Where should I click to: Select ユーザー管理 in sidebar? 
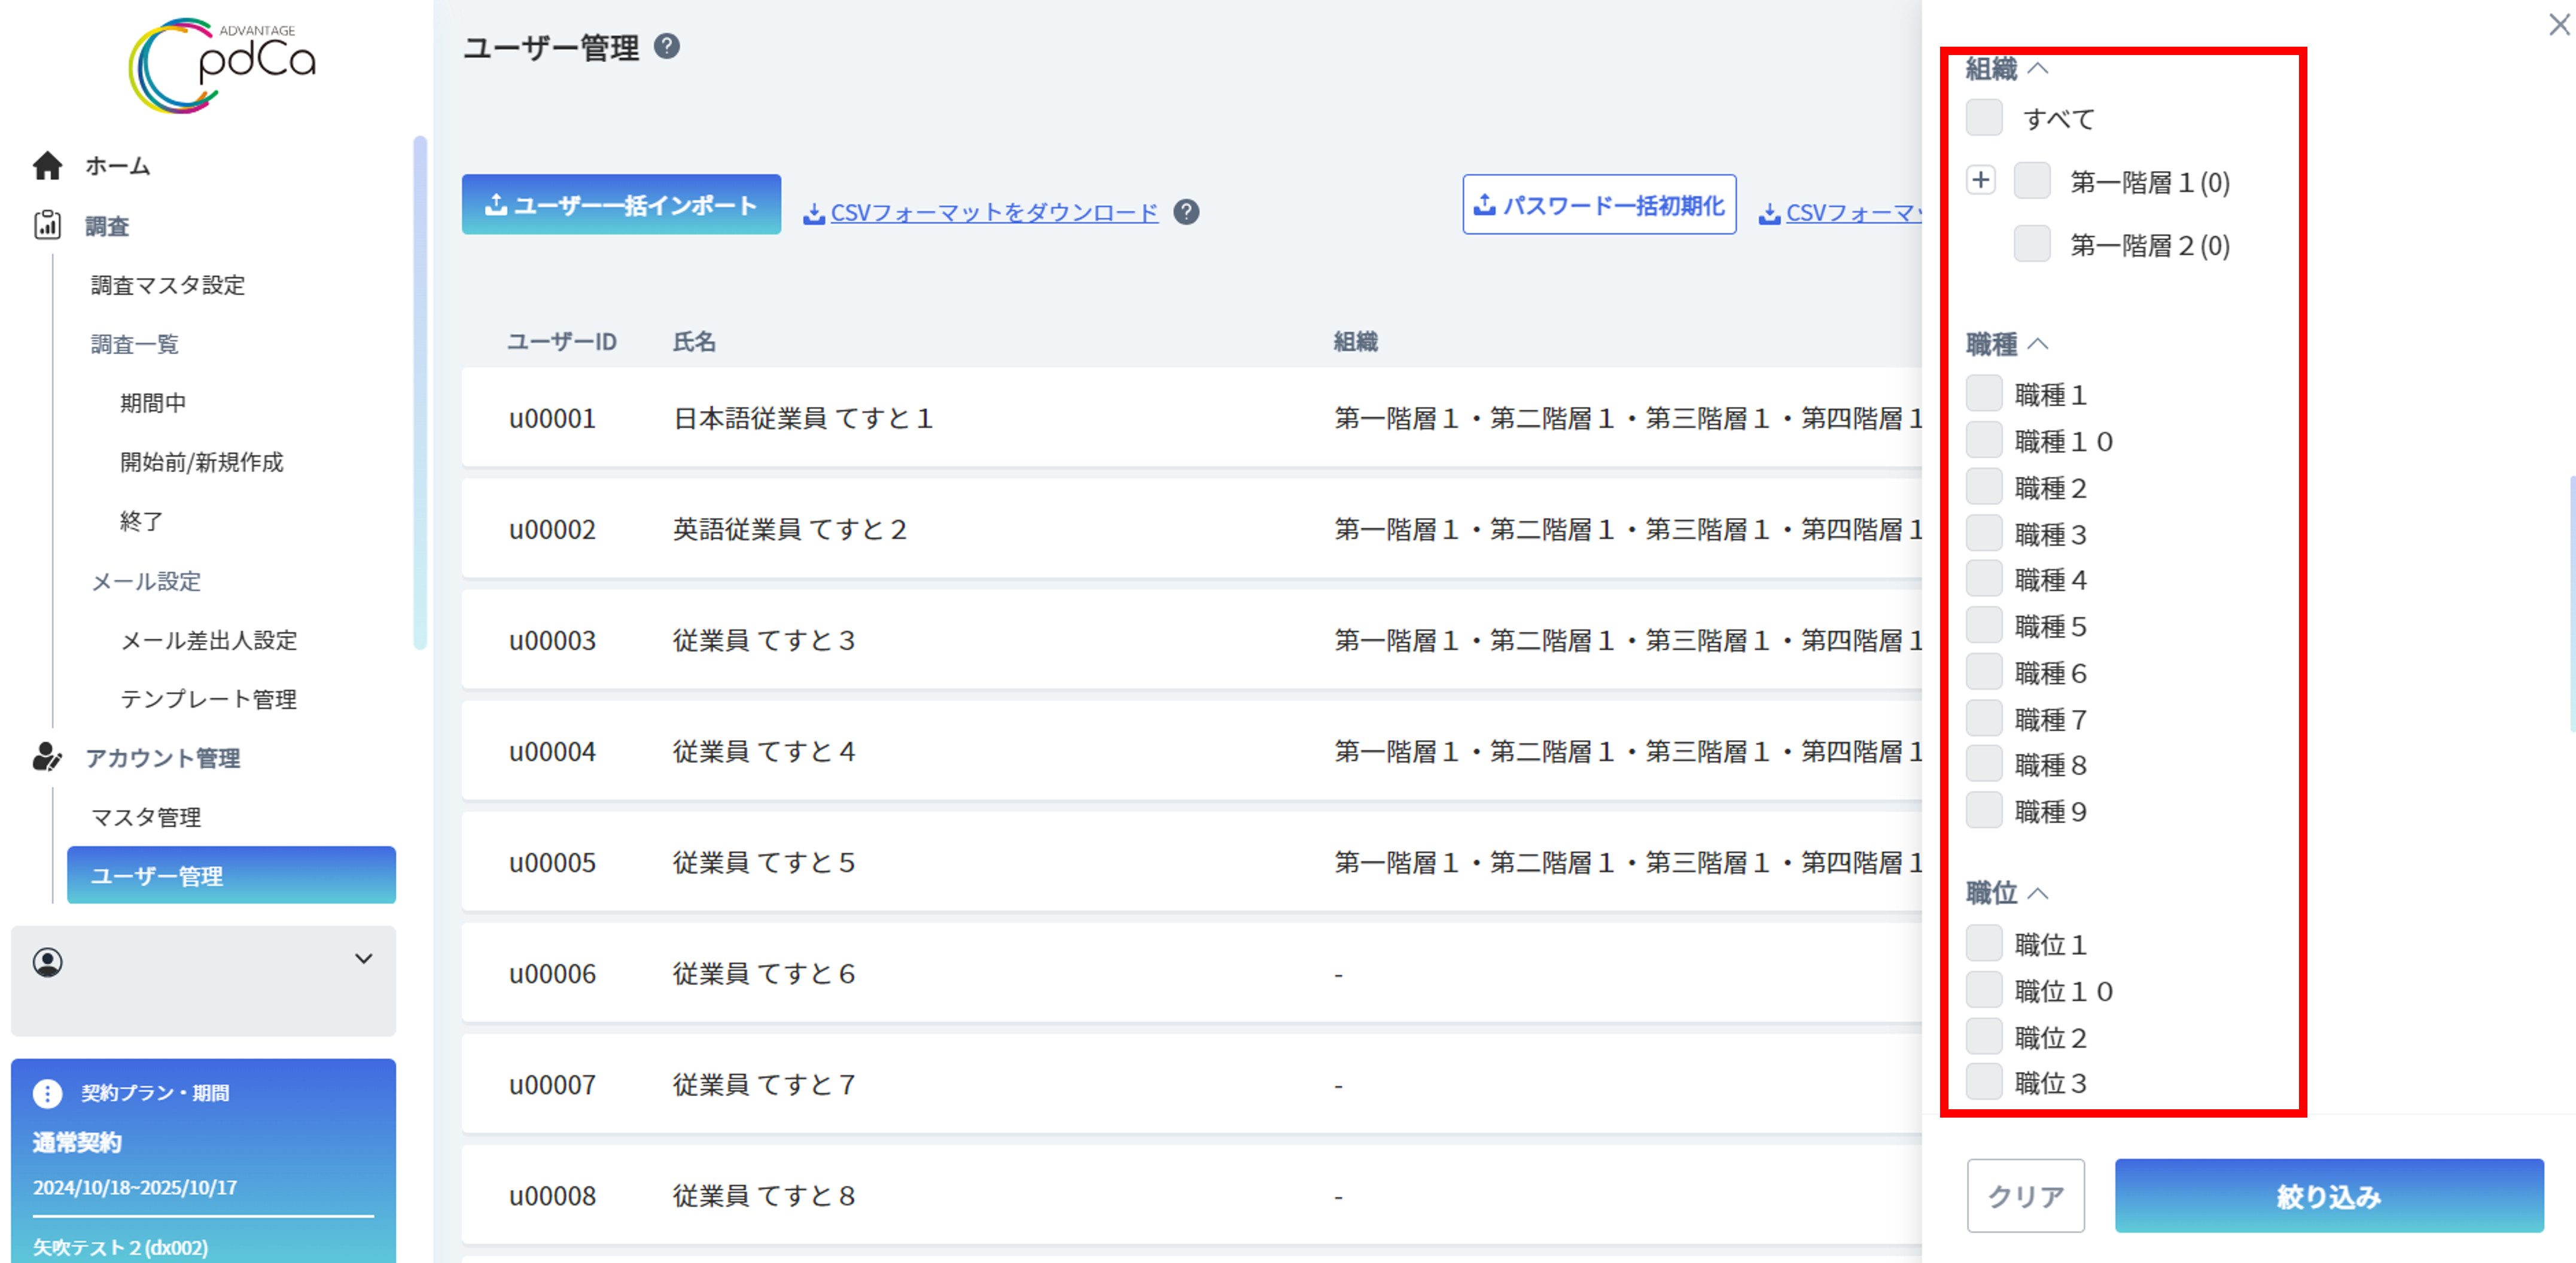(x=231, y=875)
